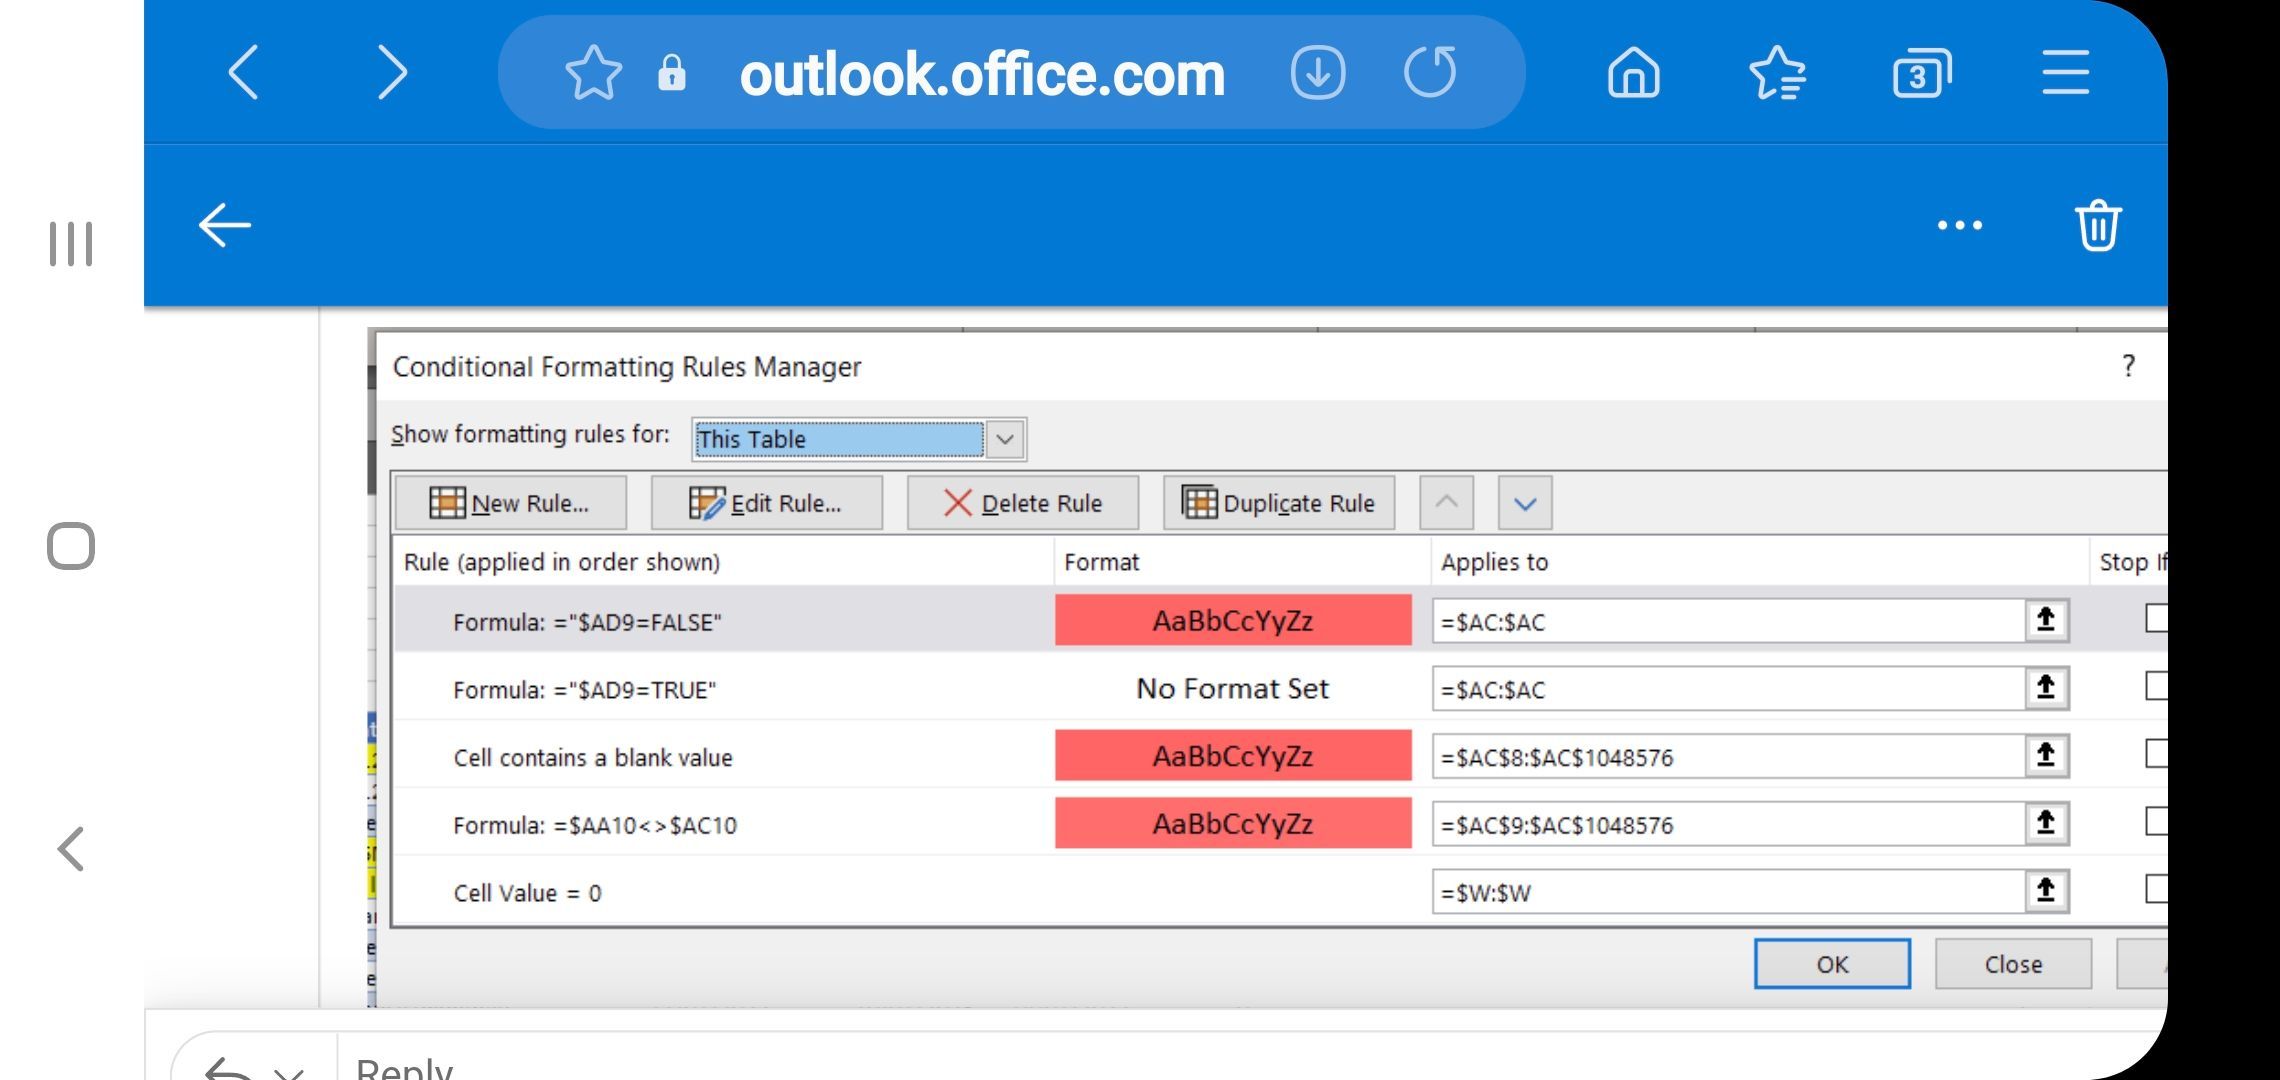Move rule down with down chevron
Viewport: 2280px width, 1080px height.
tap(1524, 503)
